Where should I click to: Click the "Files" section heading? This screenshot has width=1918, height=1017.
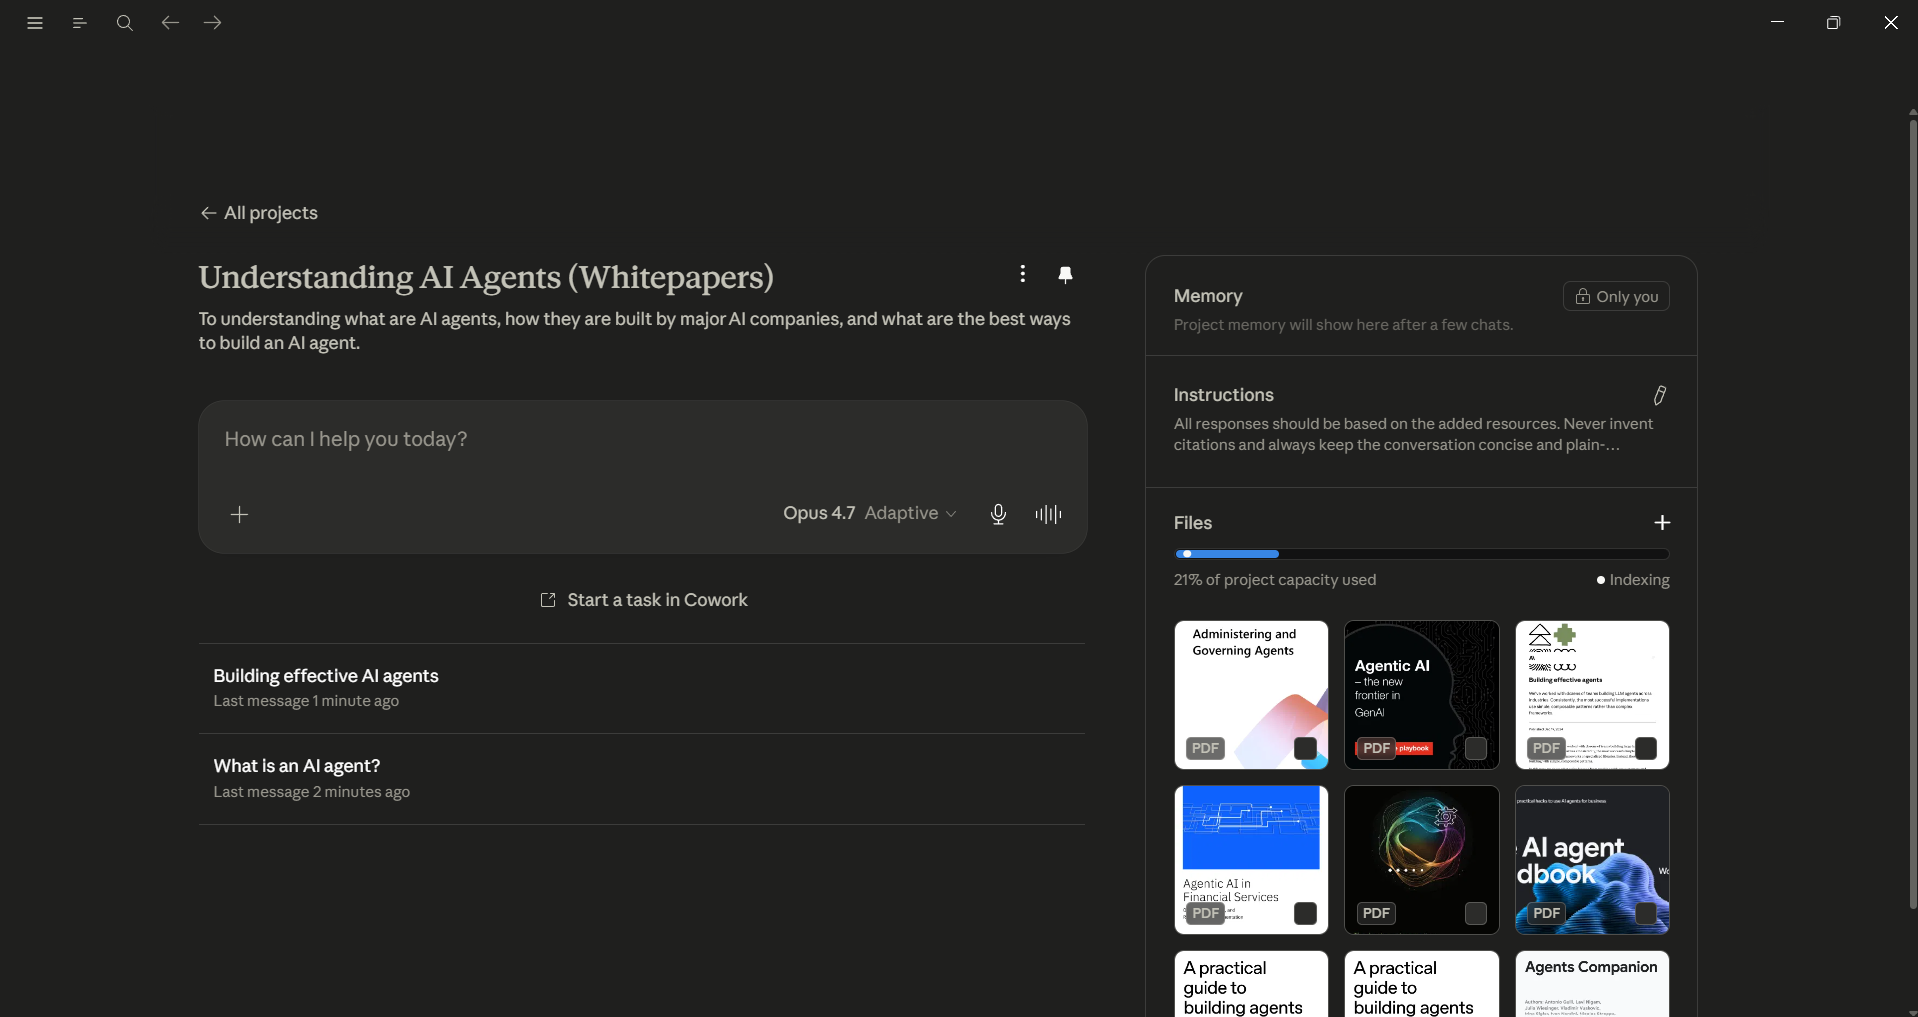(x=1193, y=523)
